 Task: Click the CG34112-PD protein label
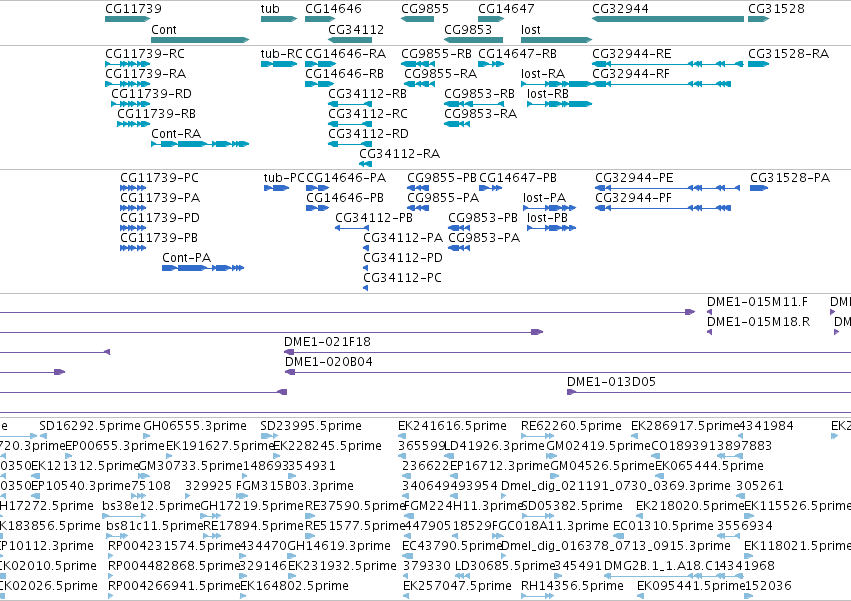(x=403, y=258)
